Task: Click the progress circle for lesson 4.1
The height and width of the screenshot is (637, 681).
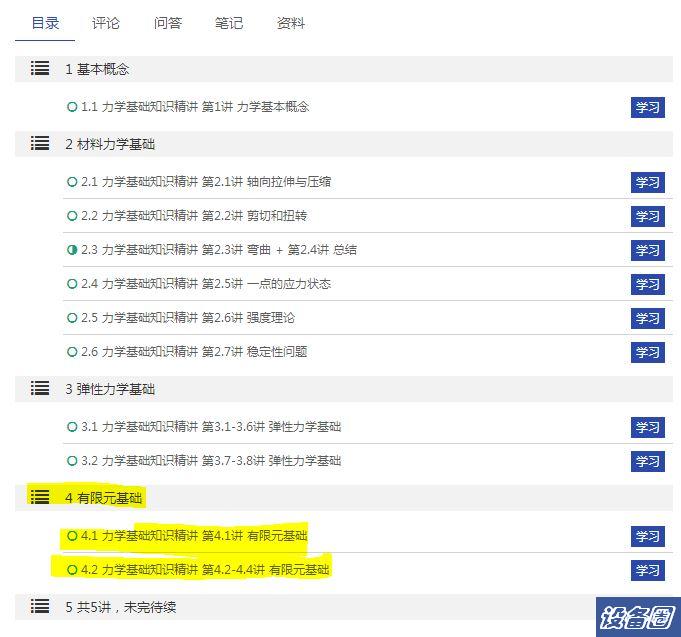Action: click(x=72, y=536)
